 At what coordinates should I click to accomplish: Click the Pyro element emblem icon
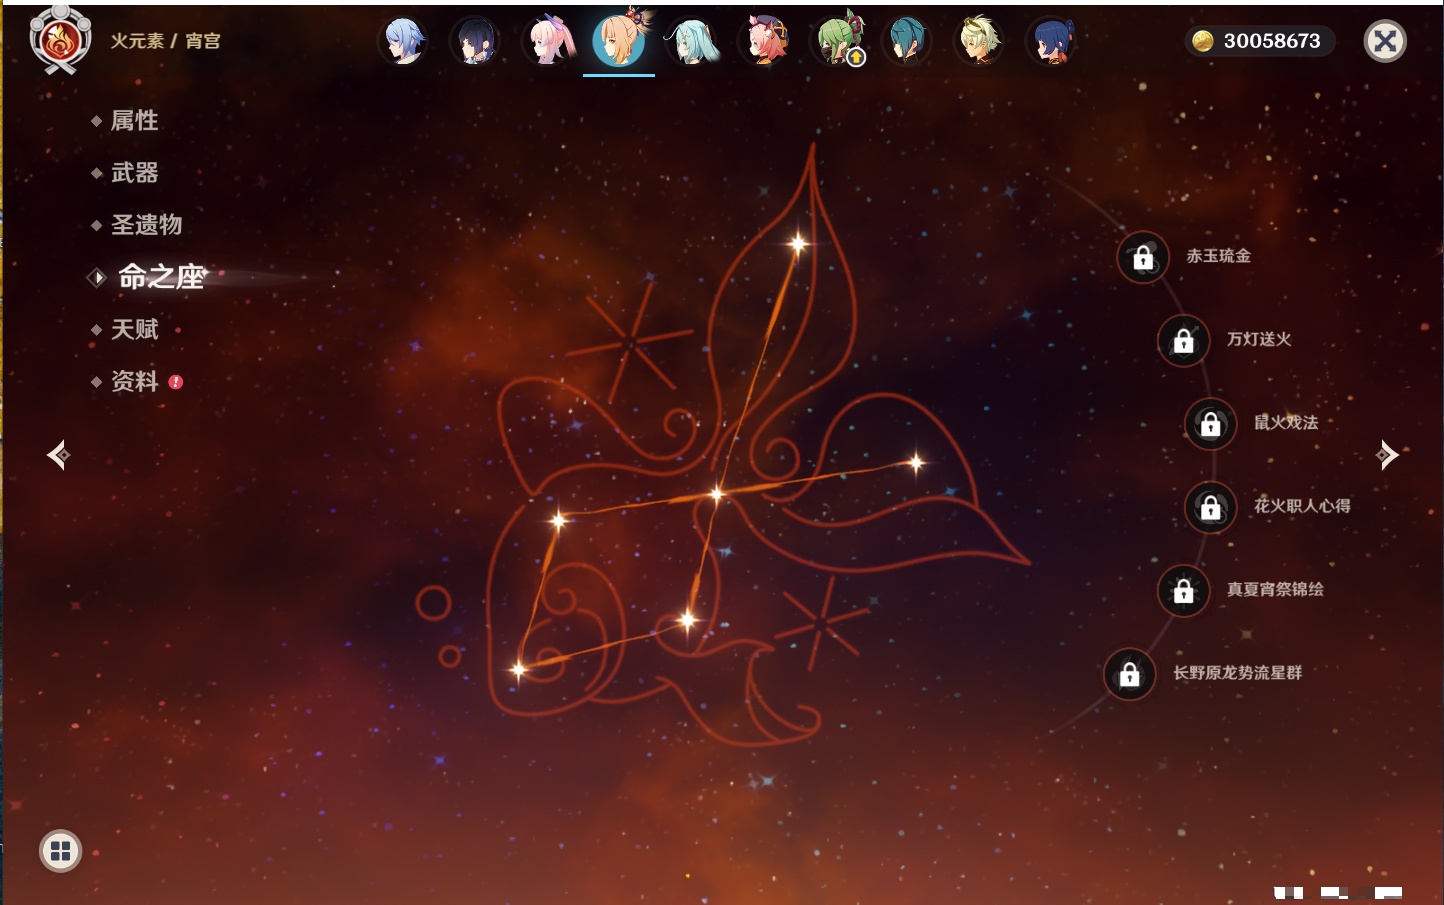pos(60,40)
